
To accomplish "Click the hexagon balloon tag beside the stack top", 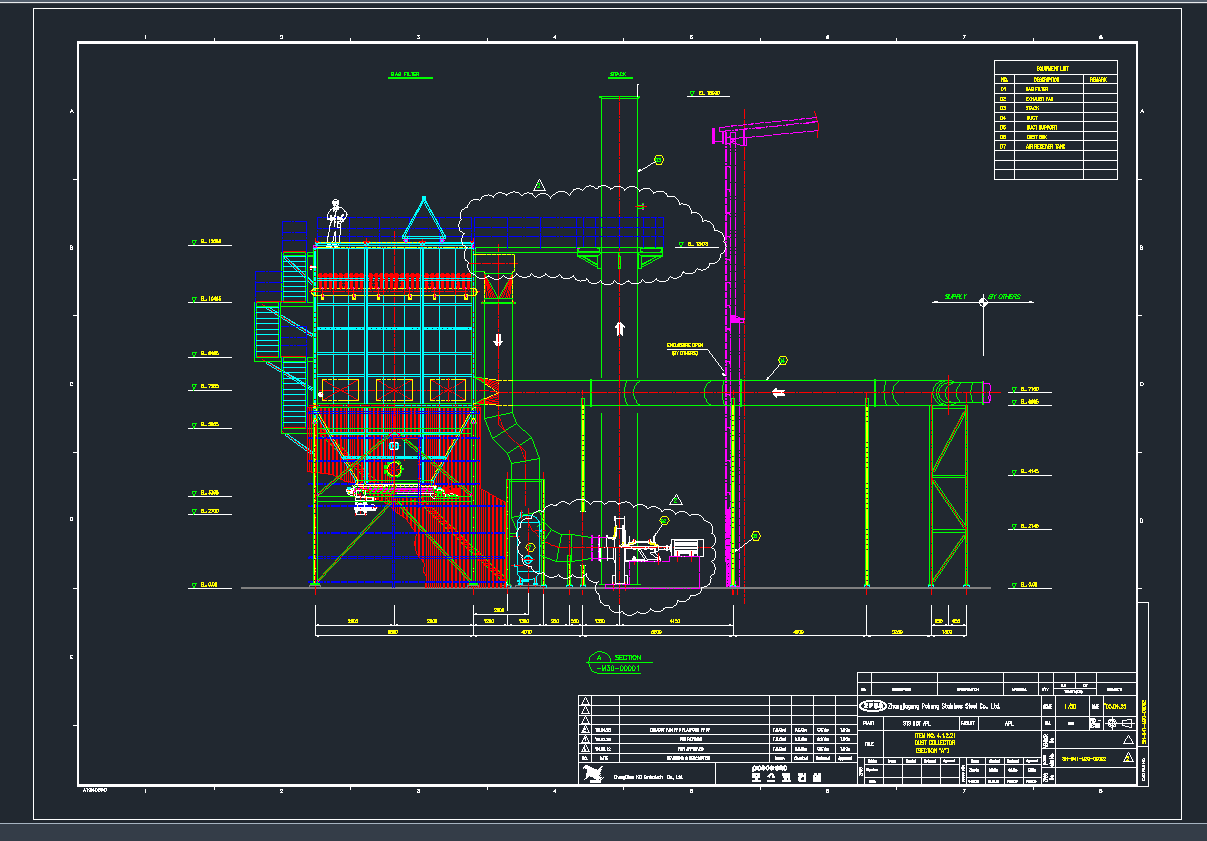I will tap(658, 160).
